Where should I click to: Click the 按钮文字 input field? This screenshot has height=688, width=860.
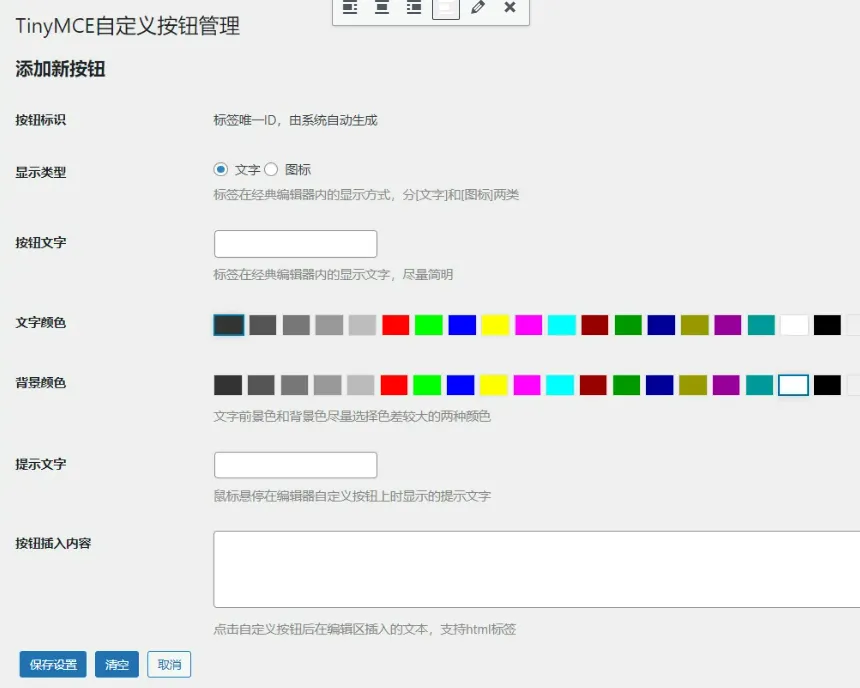(296, 244)
